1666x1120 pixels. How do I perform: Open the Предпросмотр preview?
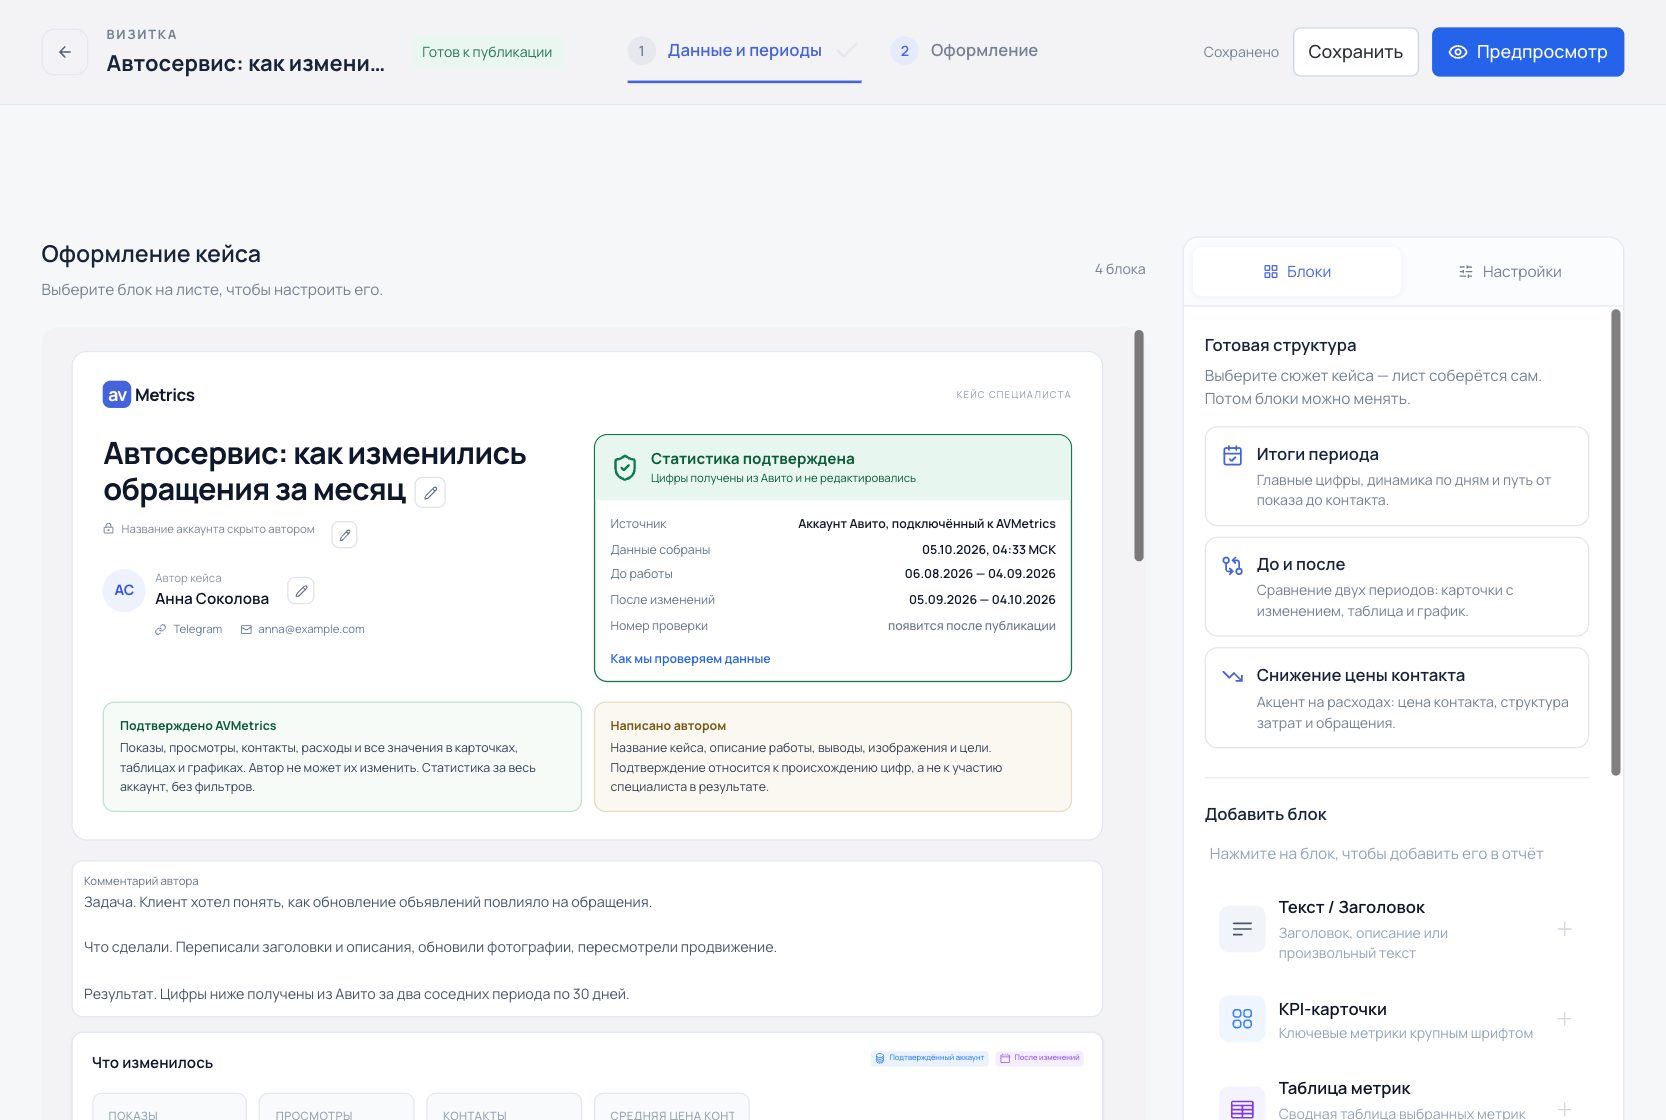[x=1528, y=52]
